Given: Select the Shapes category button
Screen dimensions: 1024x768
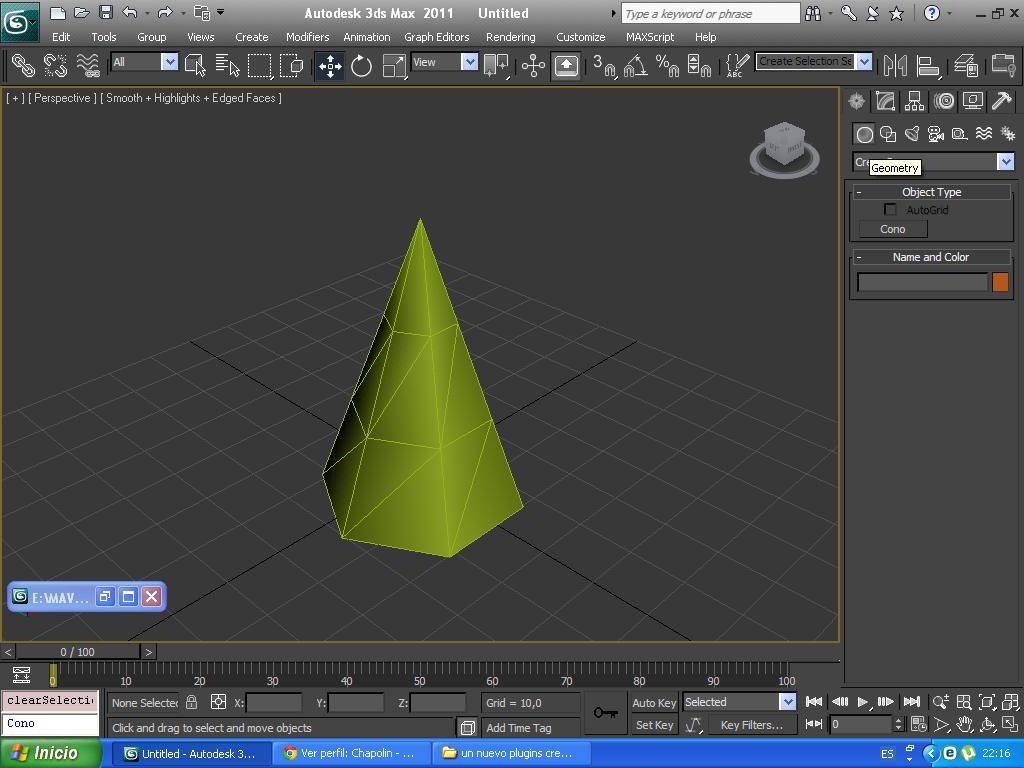Looking at the screenshot, I should [x=888, y=135].
